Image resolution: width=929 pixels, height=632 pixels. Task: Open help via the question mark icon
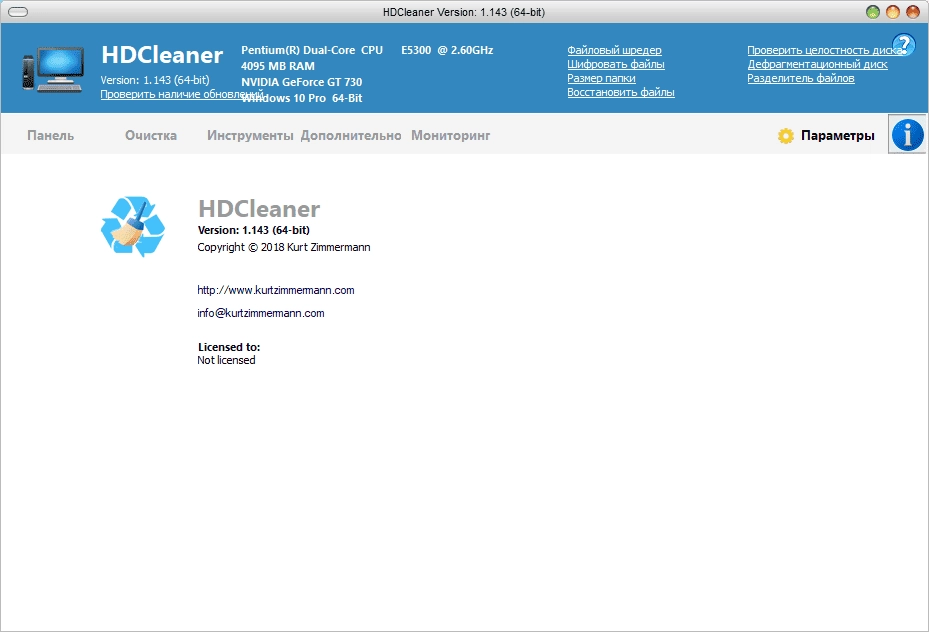tap(904, 44)
